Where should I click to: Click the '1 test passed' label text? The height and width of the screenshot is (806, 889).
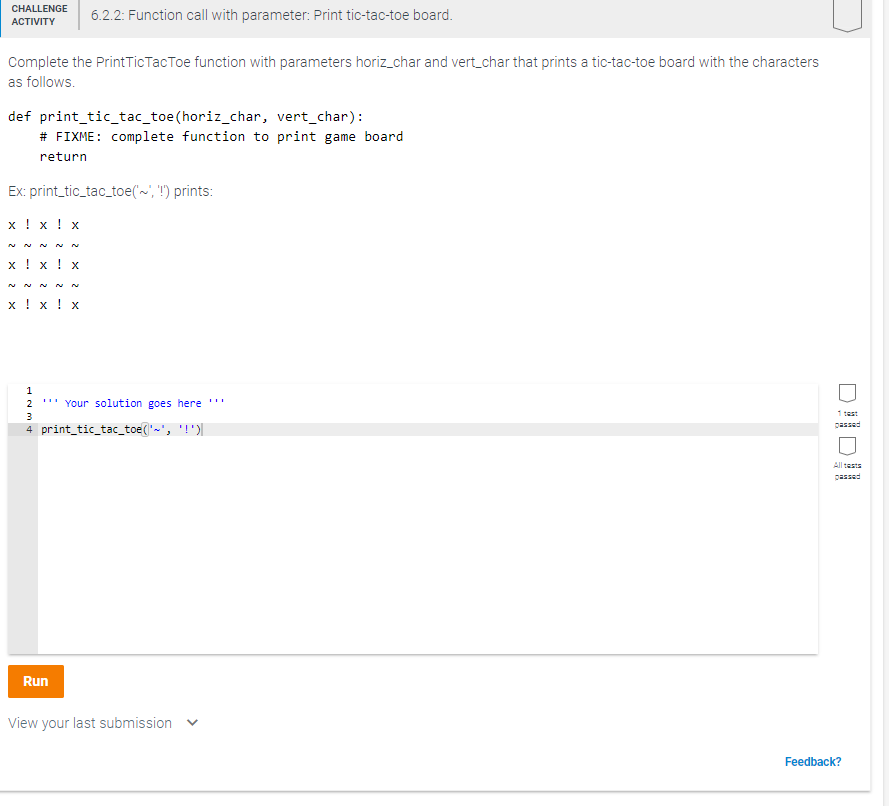pos(847,419)
